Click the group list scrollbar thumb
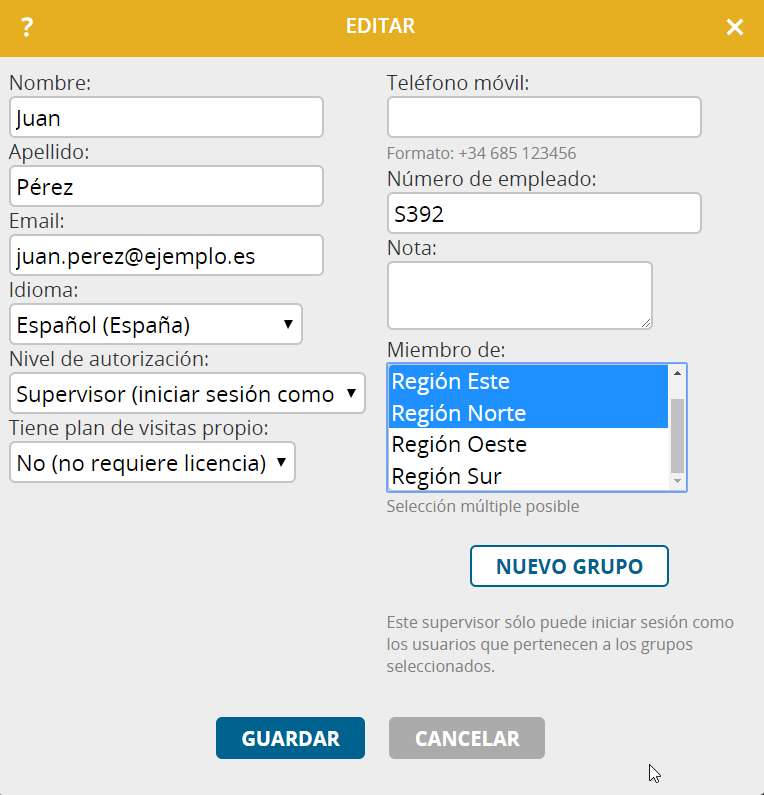 click(677, 436)
